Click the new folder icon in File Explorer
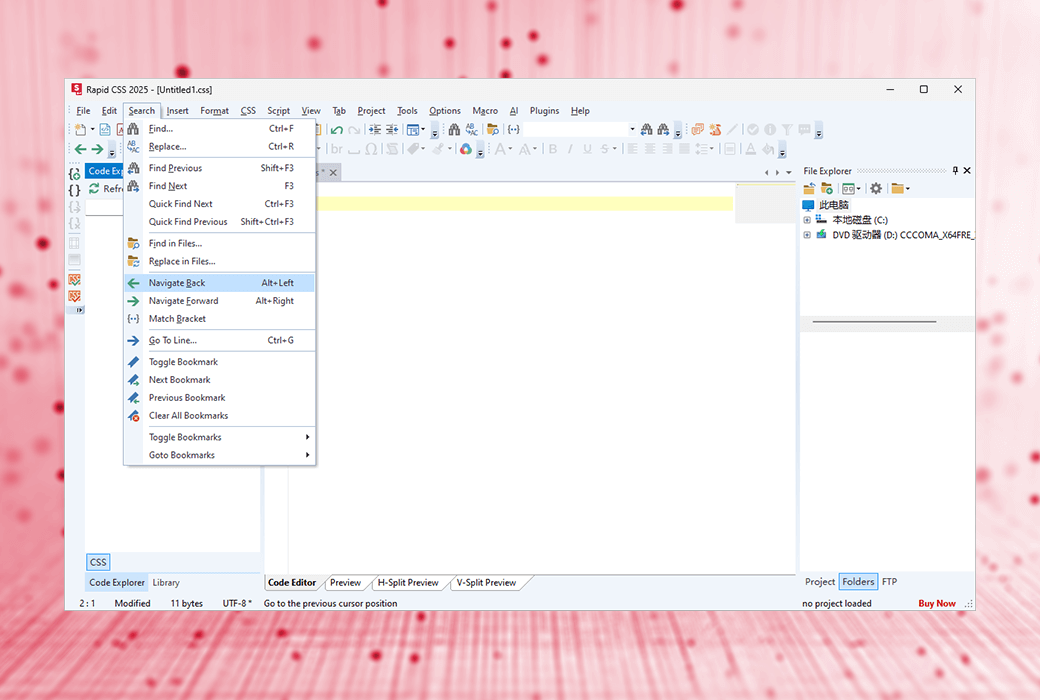 [x=826, y=188]
